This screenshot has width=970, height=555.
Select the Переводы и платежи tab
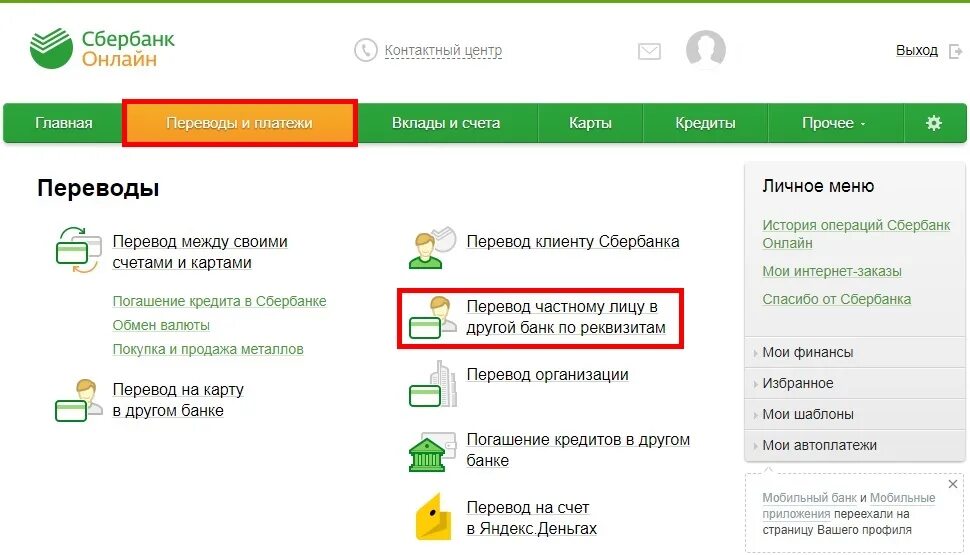pyautogui.click(x=239, y=123)
